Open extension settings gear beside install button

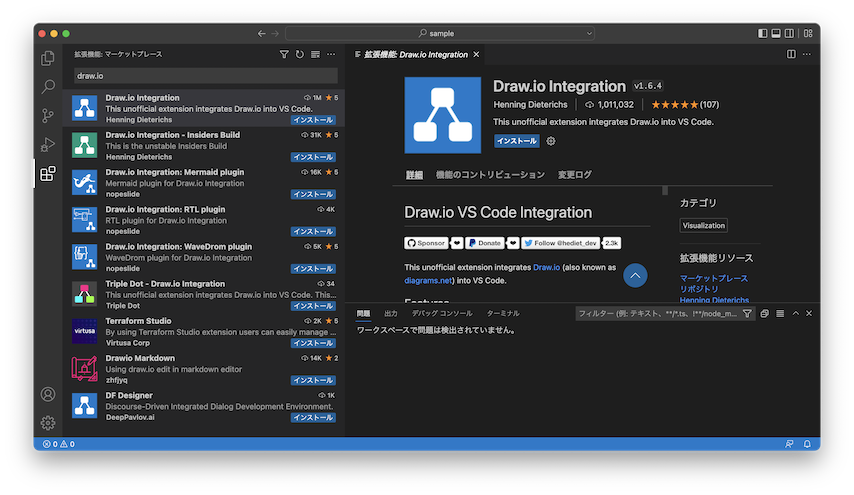(x=551, y=141)
